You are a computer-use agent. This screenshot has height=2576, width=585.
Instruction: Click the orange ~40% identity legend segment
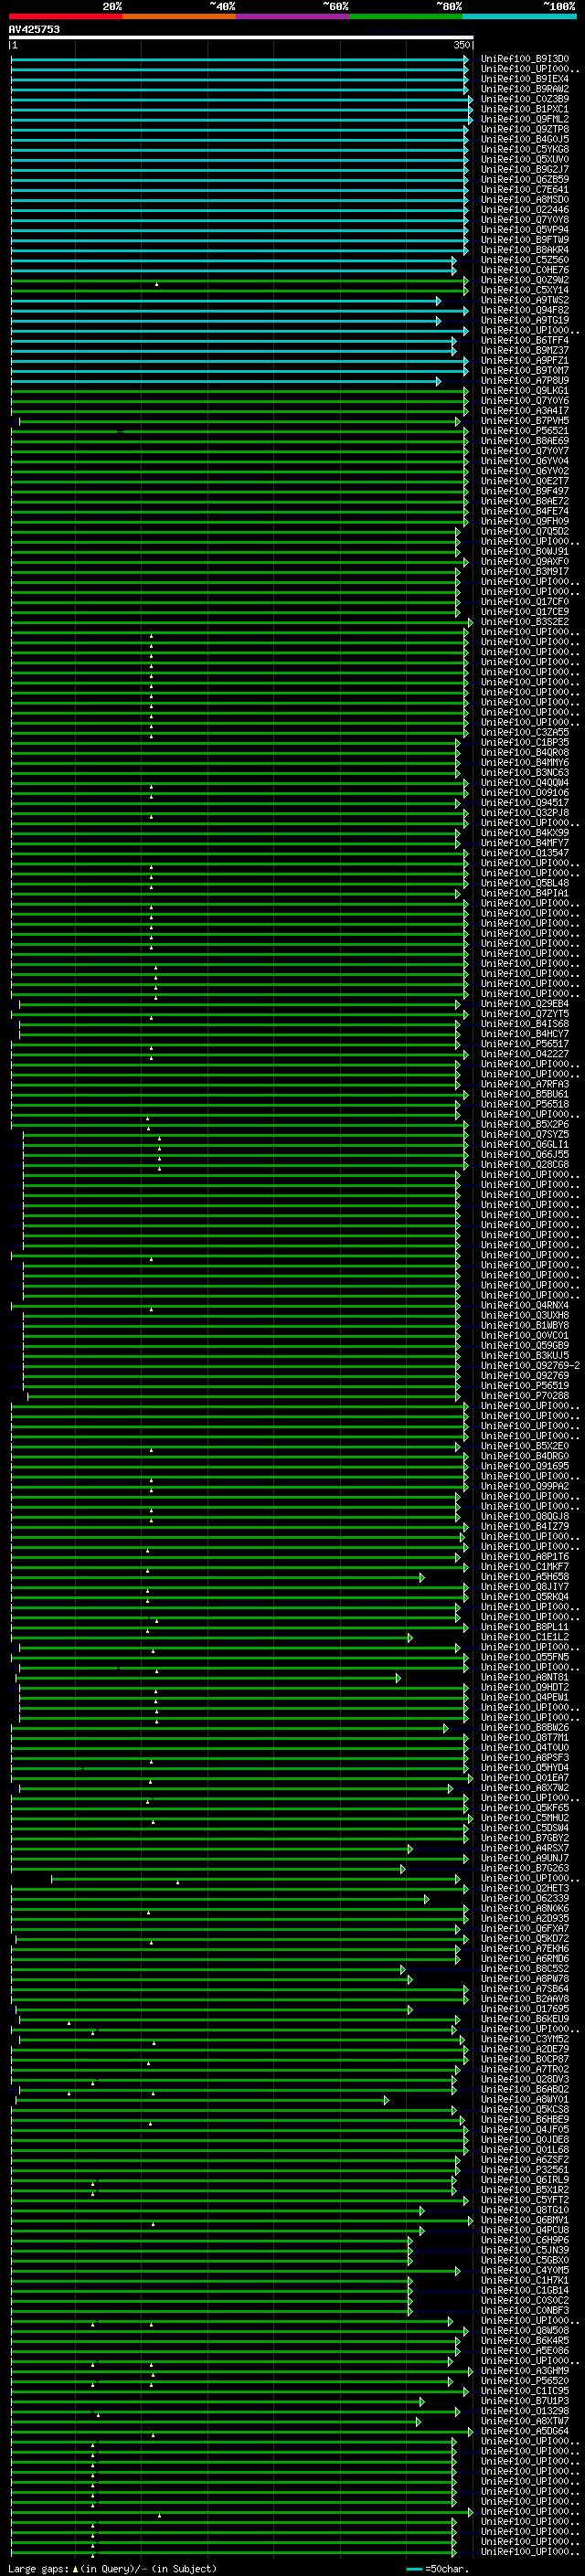tap(179, 16)
